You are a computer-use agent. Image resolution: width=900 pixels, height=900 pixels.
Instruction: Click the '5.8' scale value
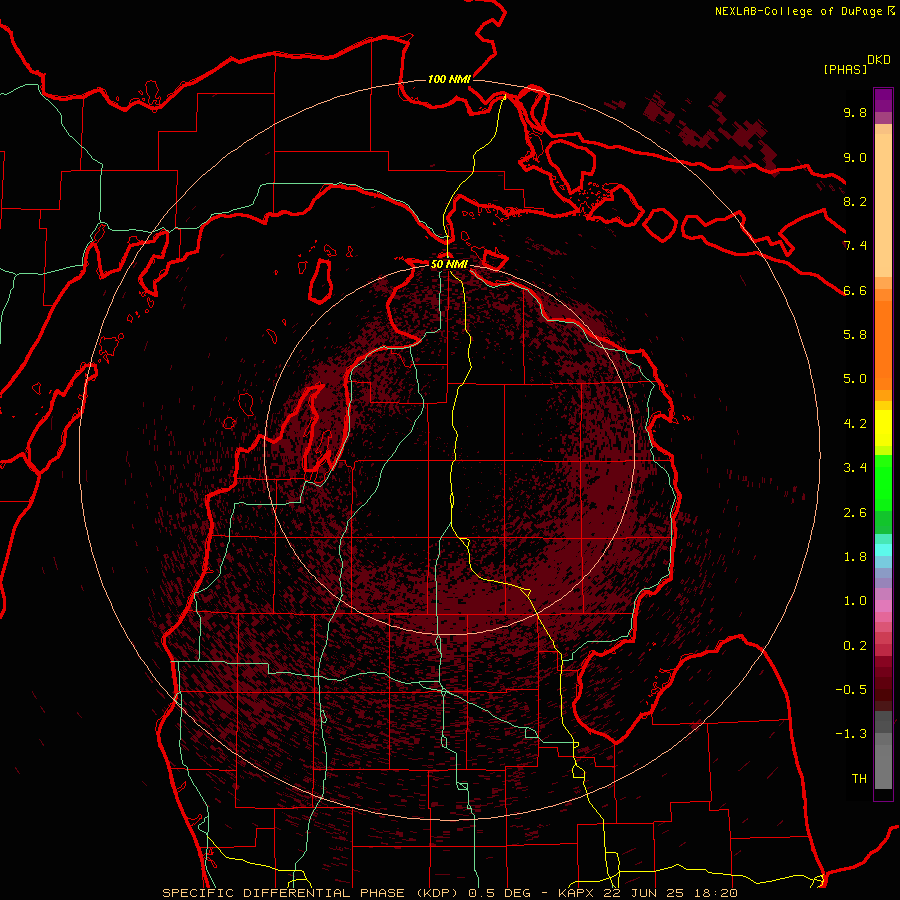(x=855, y=335)
